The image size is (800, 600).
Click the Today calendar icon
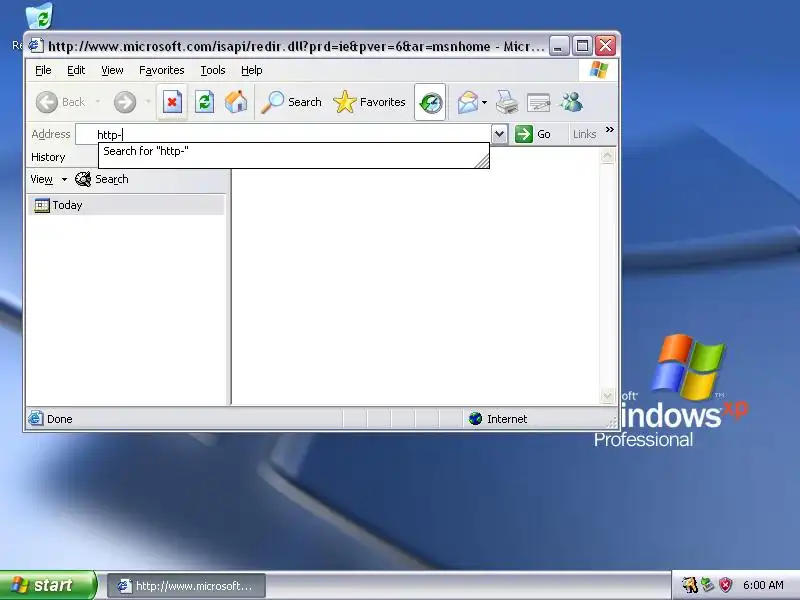click(x=41, y=205)
